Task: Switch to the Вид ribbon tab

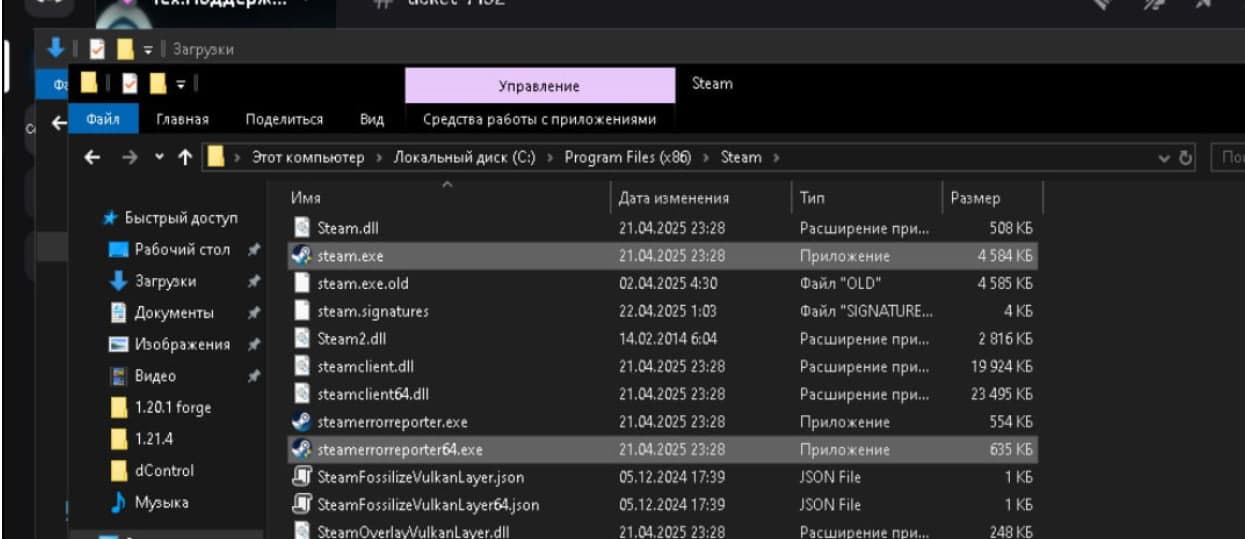Action: click(371, 120)
